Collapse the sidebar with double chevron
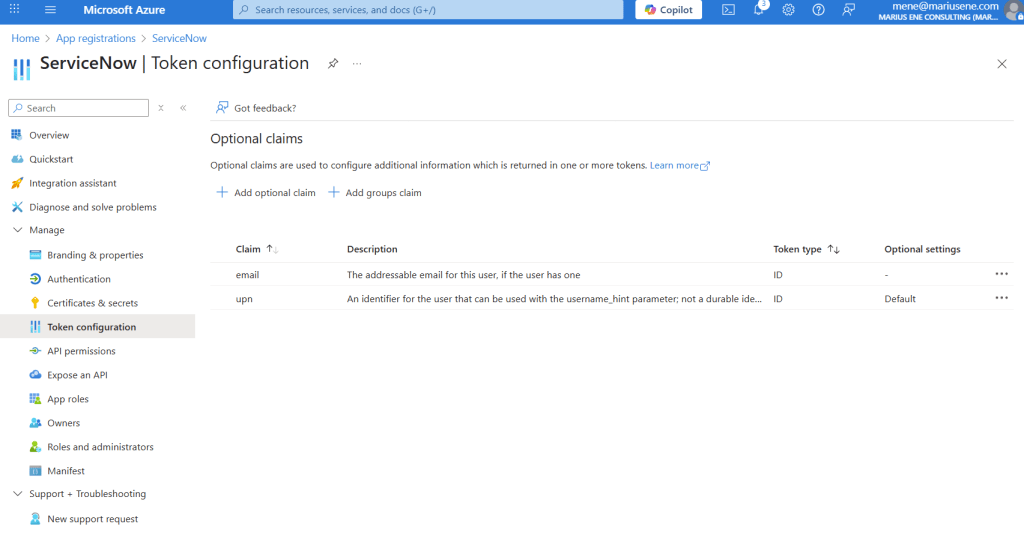 coord(183,108)
